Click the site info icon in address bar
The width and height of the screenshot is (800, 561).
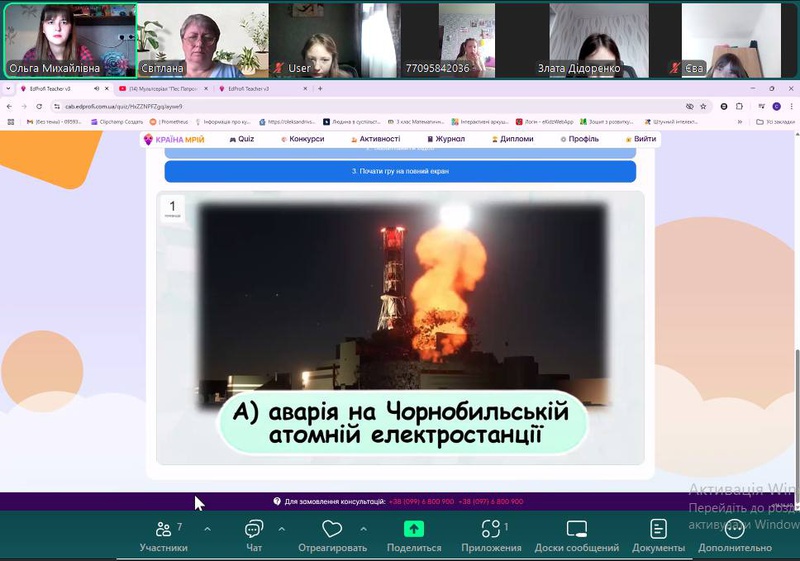click(x=57, y=106)
